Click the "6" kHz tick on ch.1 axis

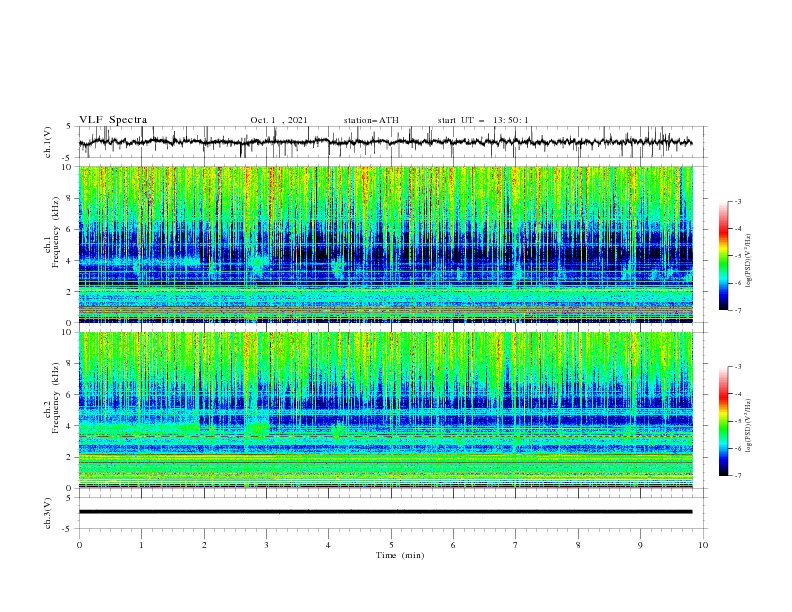tap(69, 229)
